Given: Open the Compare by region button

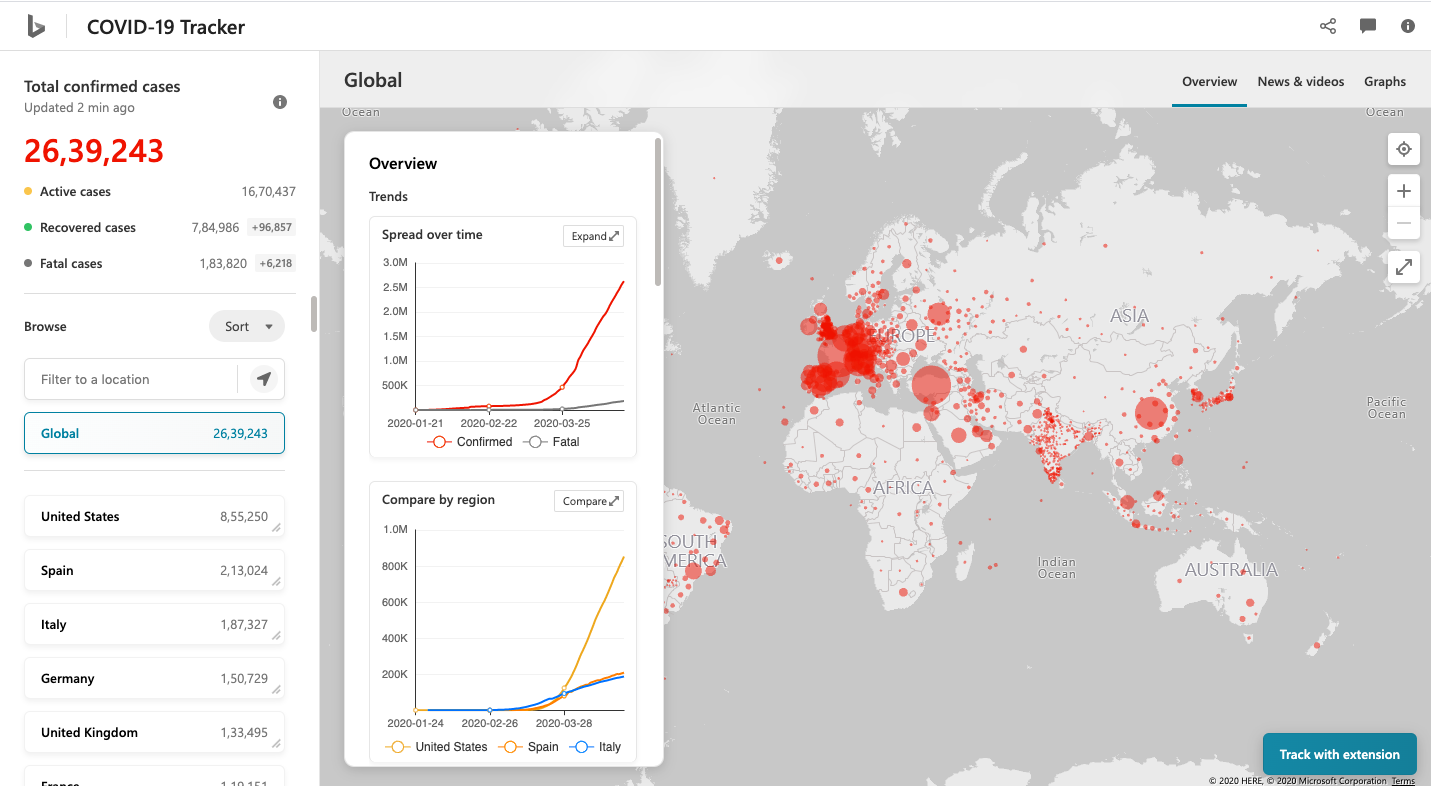Looking at the screenshot, I should tap(589, 501).
